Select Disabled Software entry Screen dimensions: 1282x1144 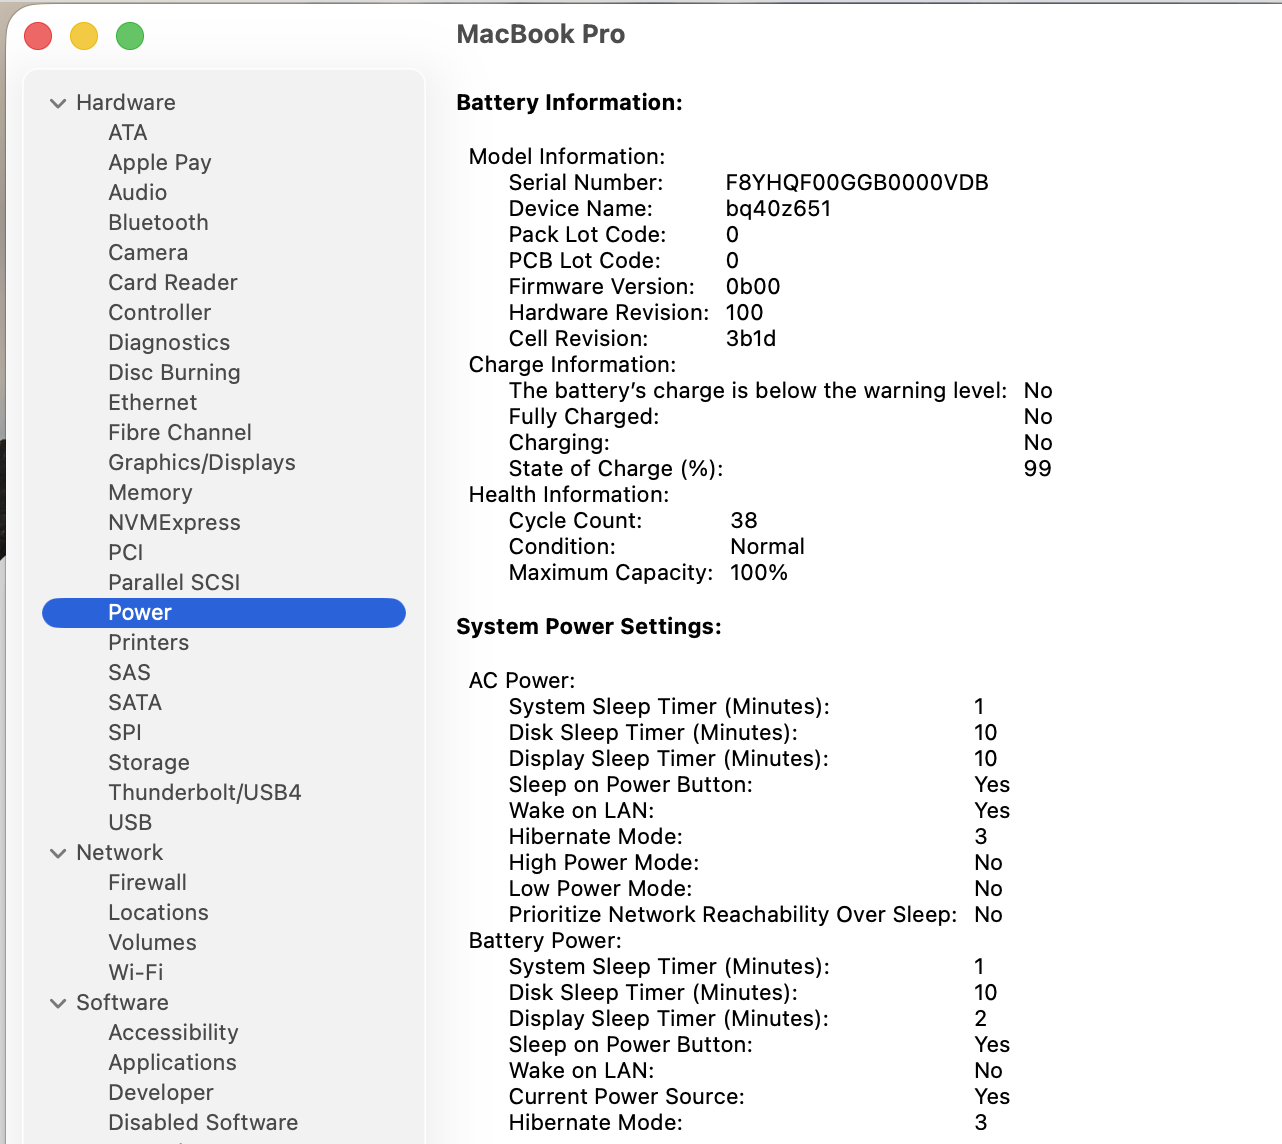(x=203, y=1123)
